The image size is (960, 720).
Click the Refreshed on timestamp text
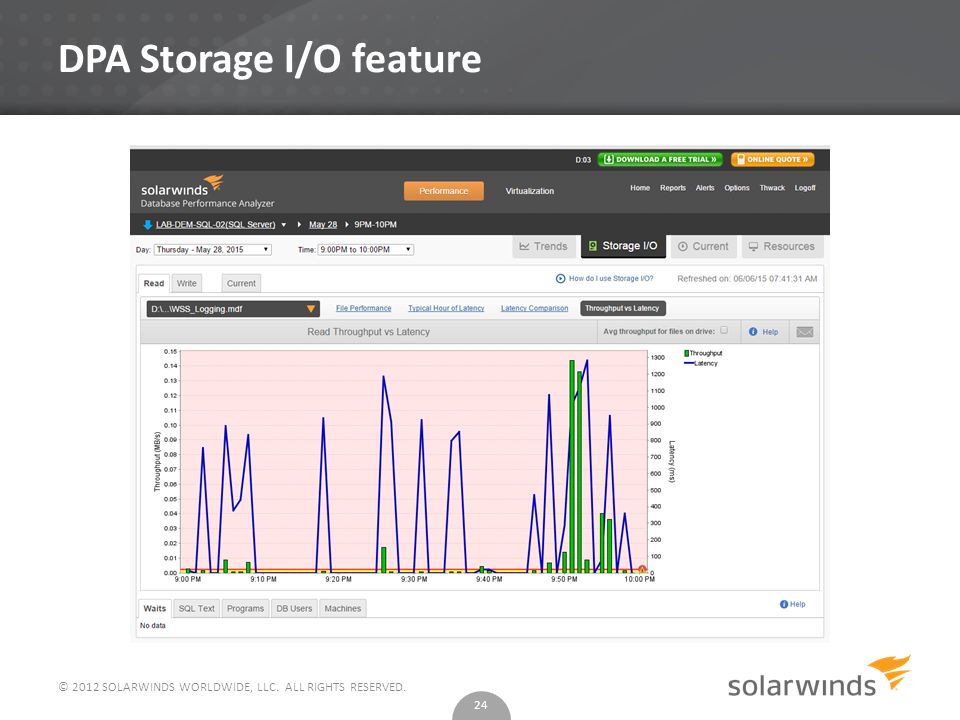coord(747,279)
